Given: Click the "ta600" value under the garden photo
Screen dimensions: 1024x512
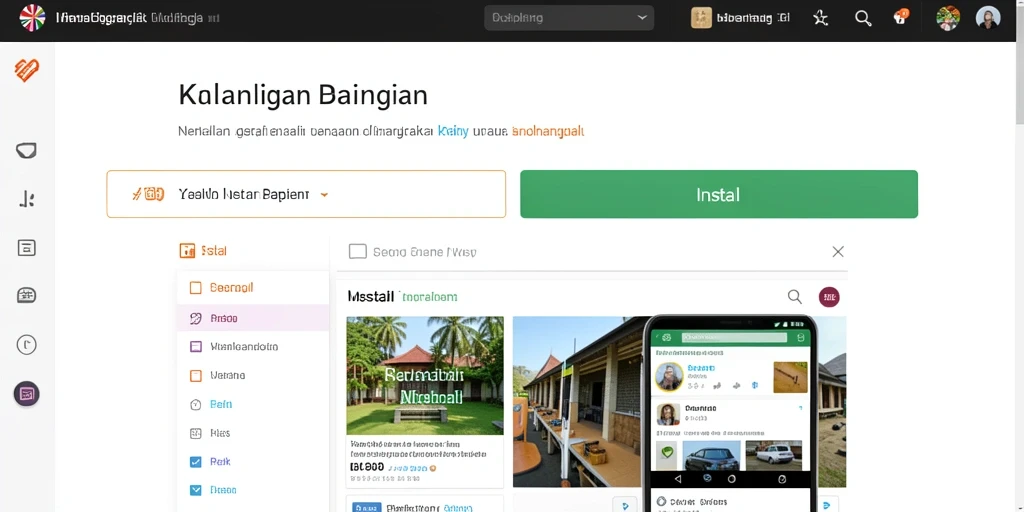Looking at the screenshot, I should (366, 468).
